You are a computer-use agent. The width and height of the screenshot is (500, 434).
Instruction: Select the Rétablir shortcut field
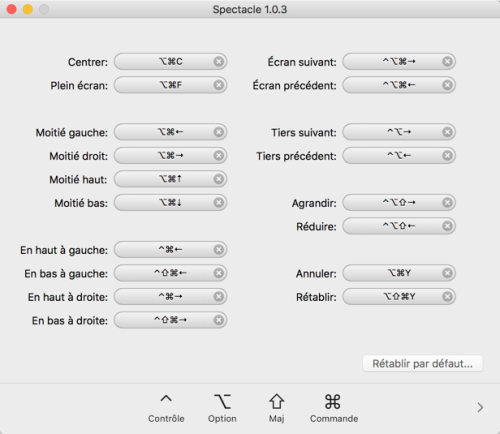pyautogui.click(x=399, y=297)
